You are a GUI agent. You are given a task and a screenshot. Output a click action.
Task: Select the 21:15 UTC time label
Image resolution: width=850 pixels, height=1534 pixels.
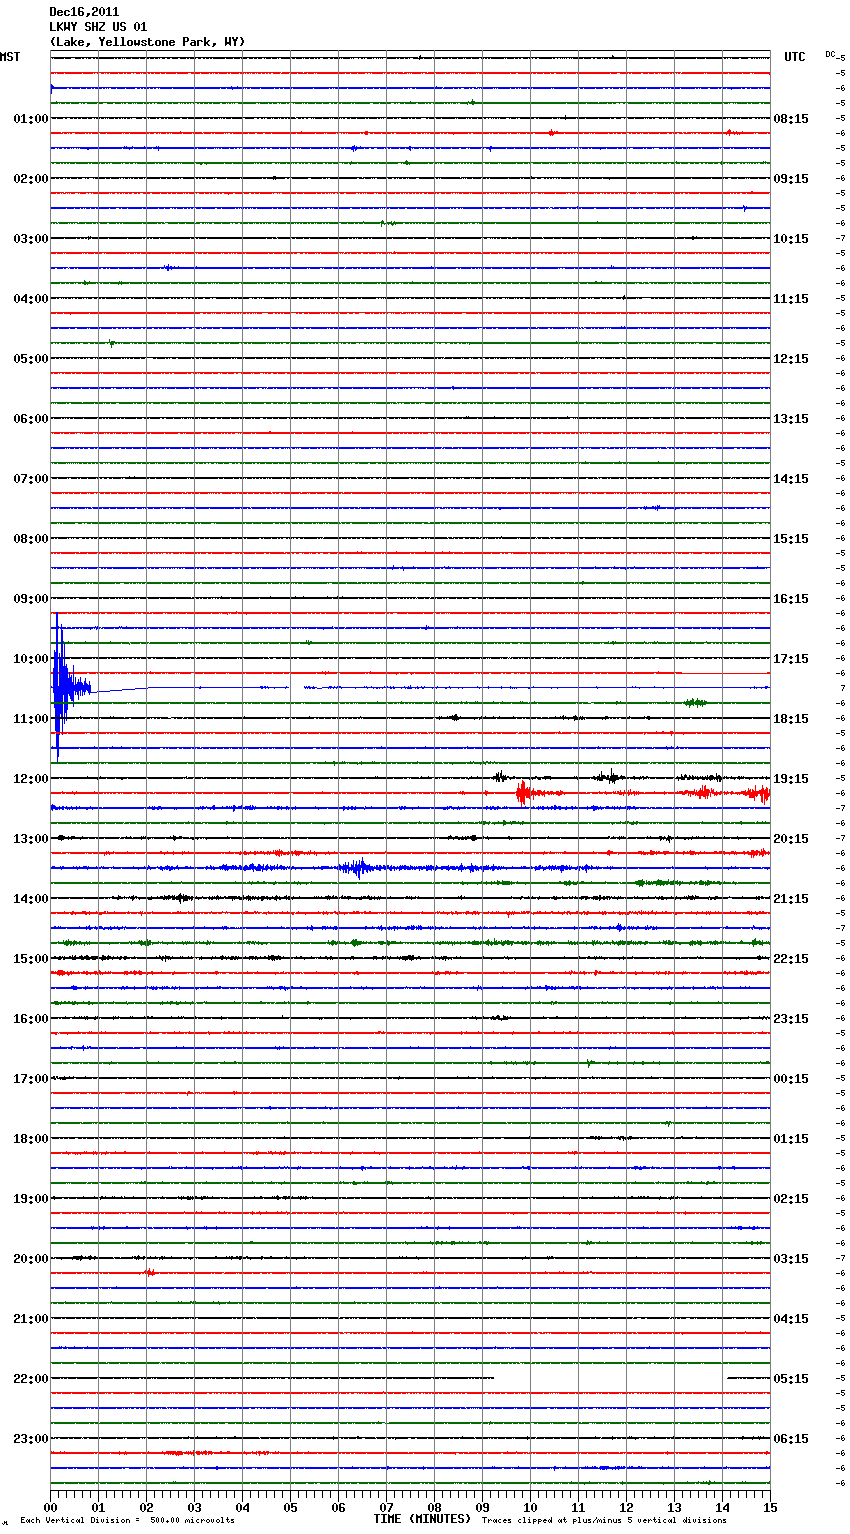(x=791, y=899)
